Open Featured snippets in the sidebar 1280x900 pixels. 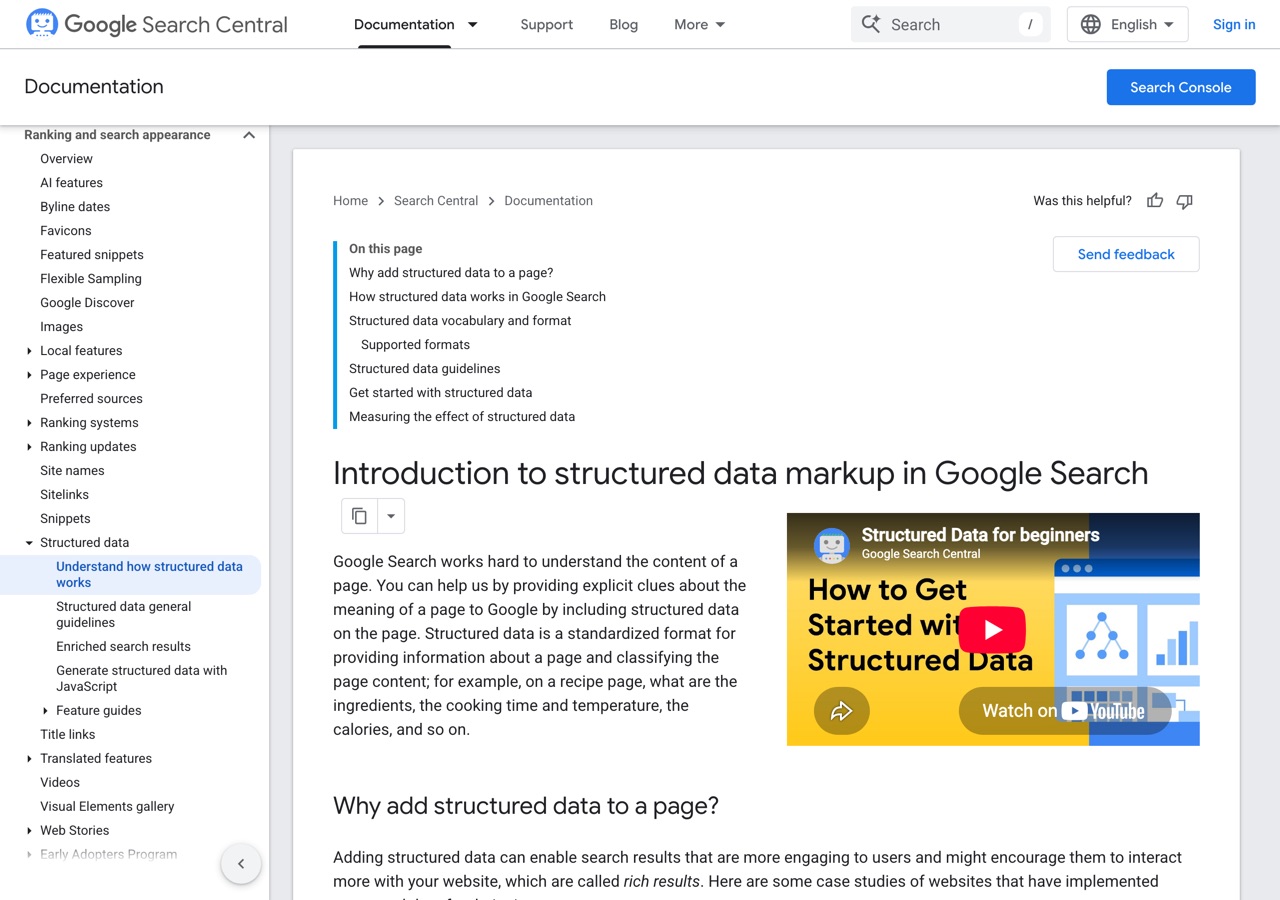(x=92, y=255)
